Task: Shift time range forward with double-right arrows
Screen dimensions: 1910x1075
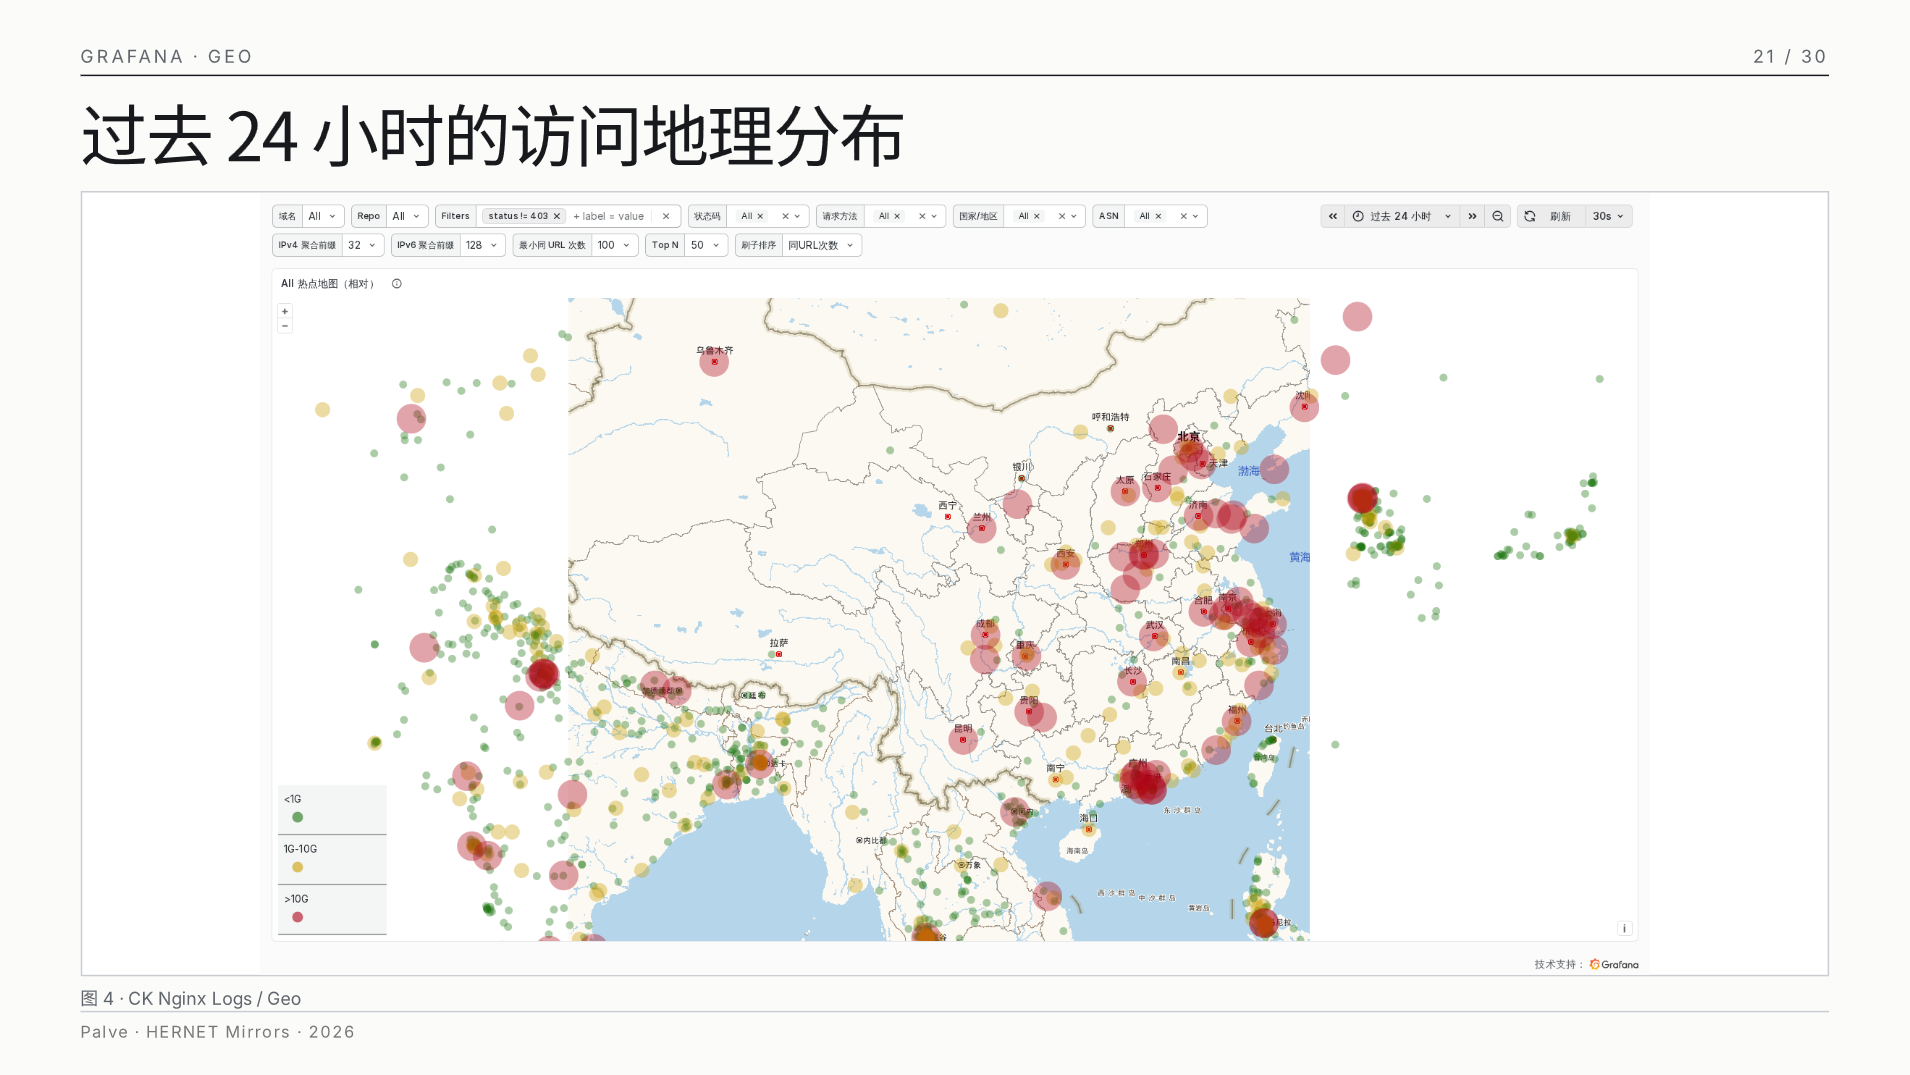Action: (1472, 216)
